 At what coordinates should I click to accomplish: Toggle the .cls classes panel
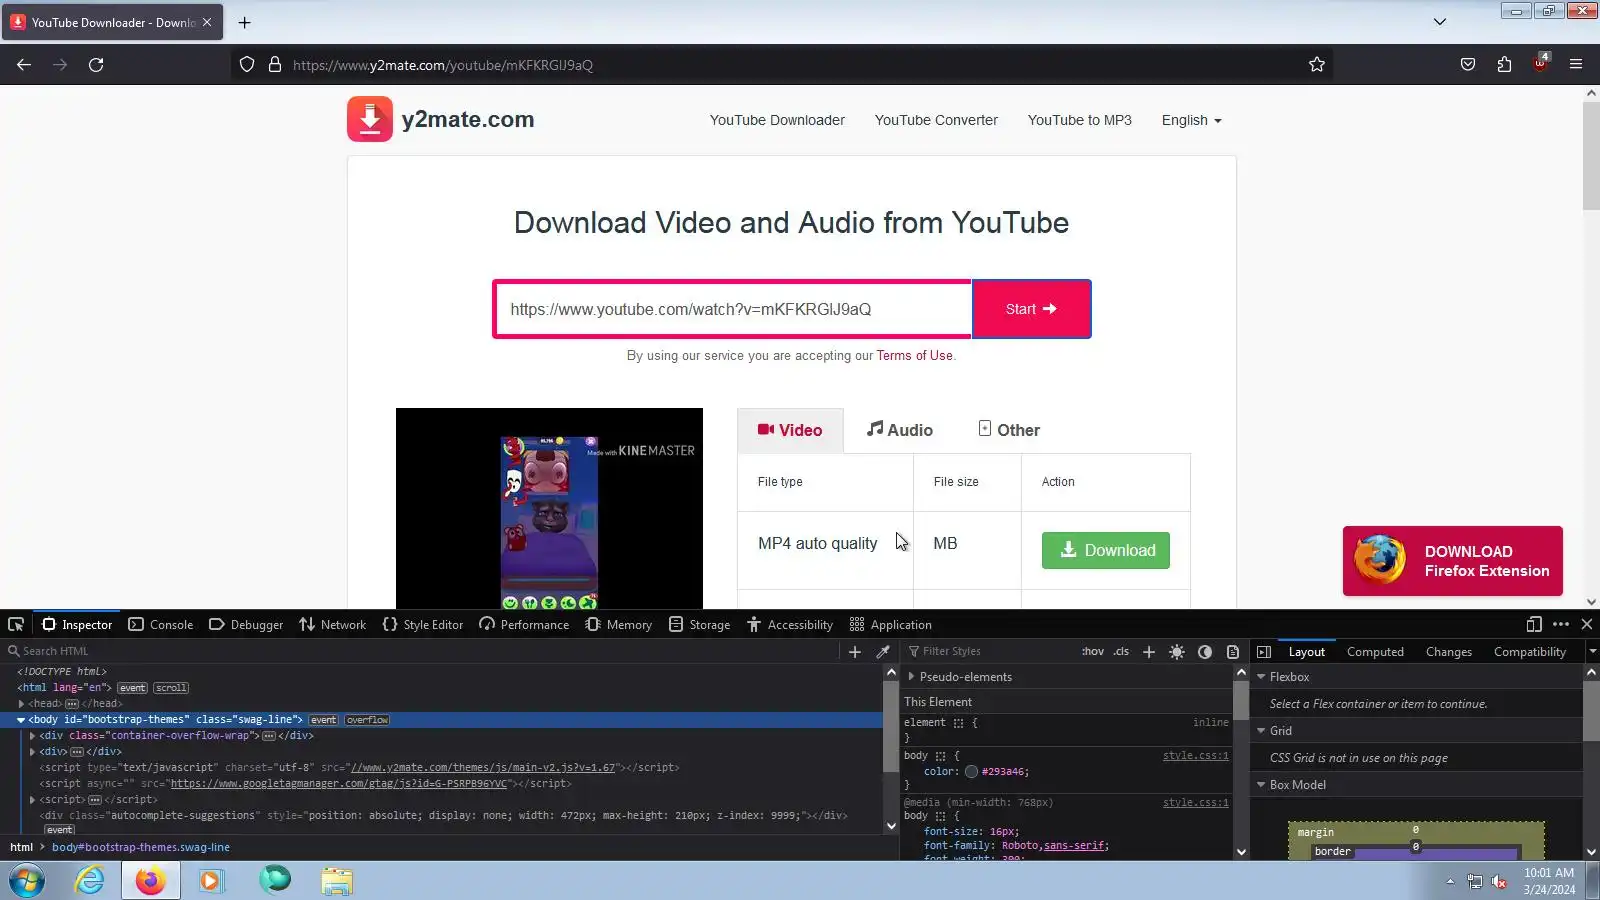click(1122, 651)
